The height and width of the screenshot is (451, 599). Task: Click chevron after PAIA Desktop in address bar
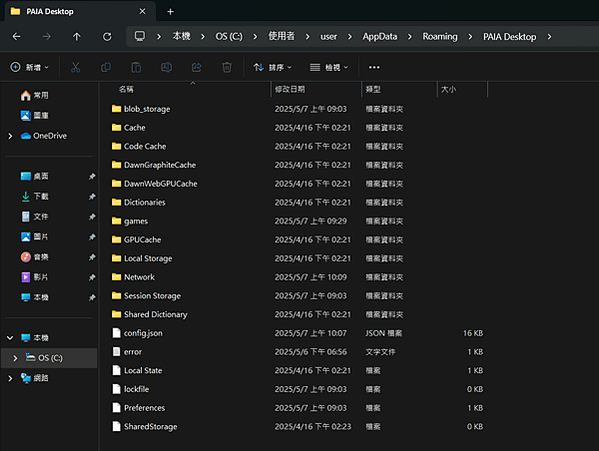549,37
